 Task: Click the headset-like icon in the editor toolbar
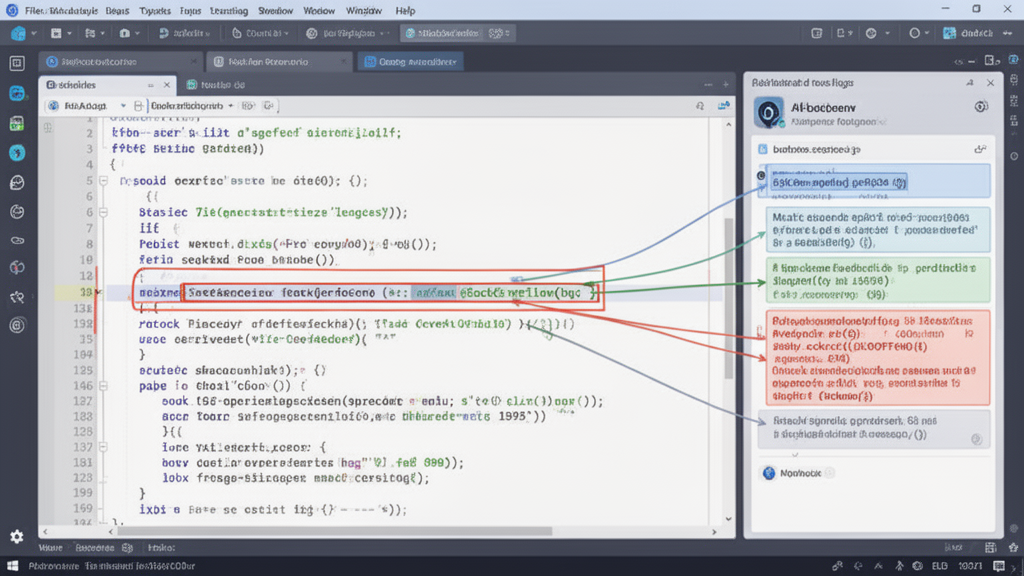pyautogui.click(x=700, y=106)
